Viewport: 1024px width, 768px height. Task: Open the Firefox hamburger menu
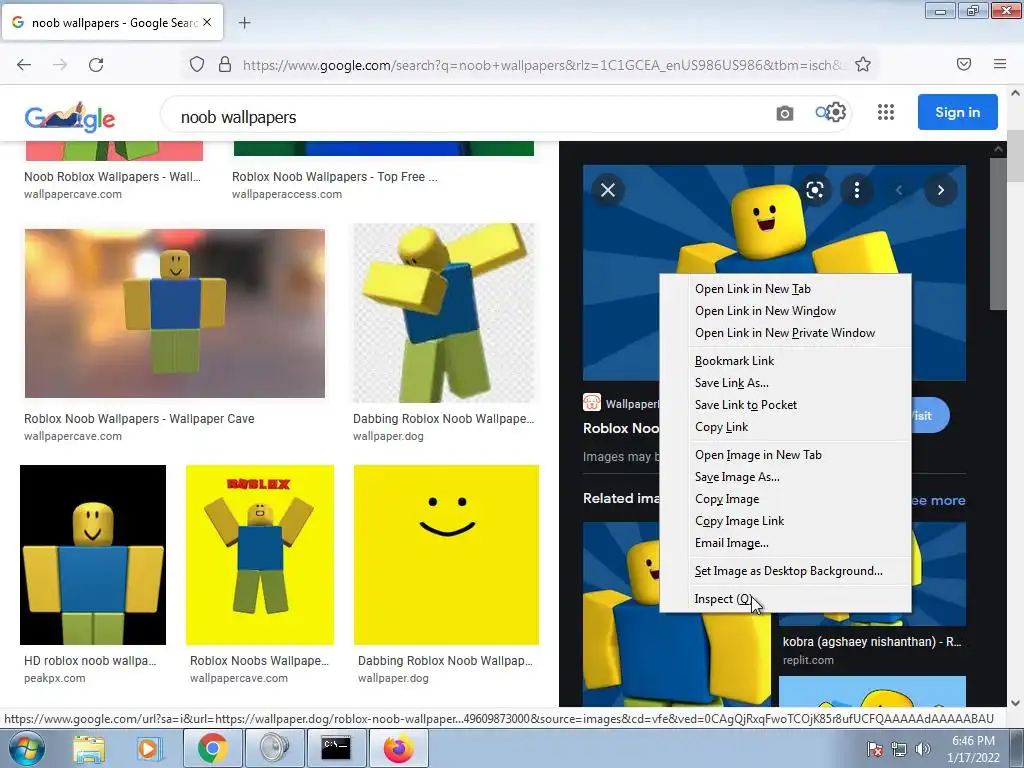(x=1000, y=64)
